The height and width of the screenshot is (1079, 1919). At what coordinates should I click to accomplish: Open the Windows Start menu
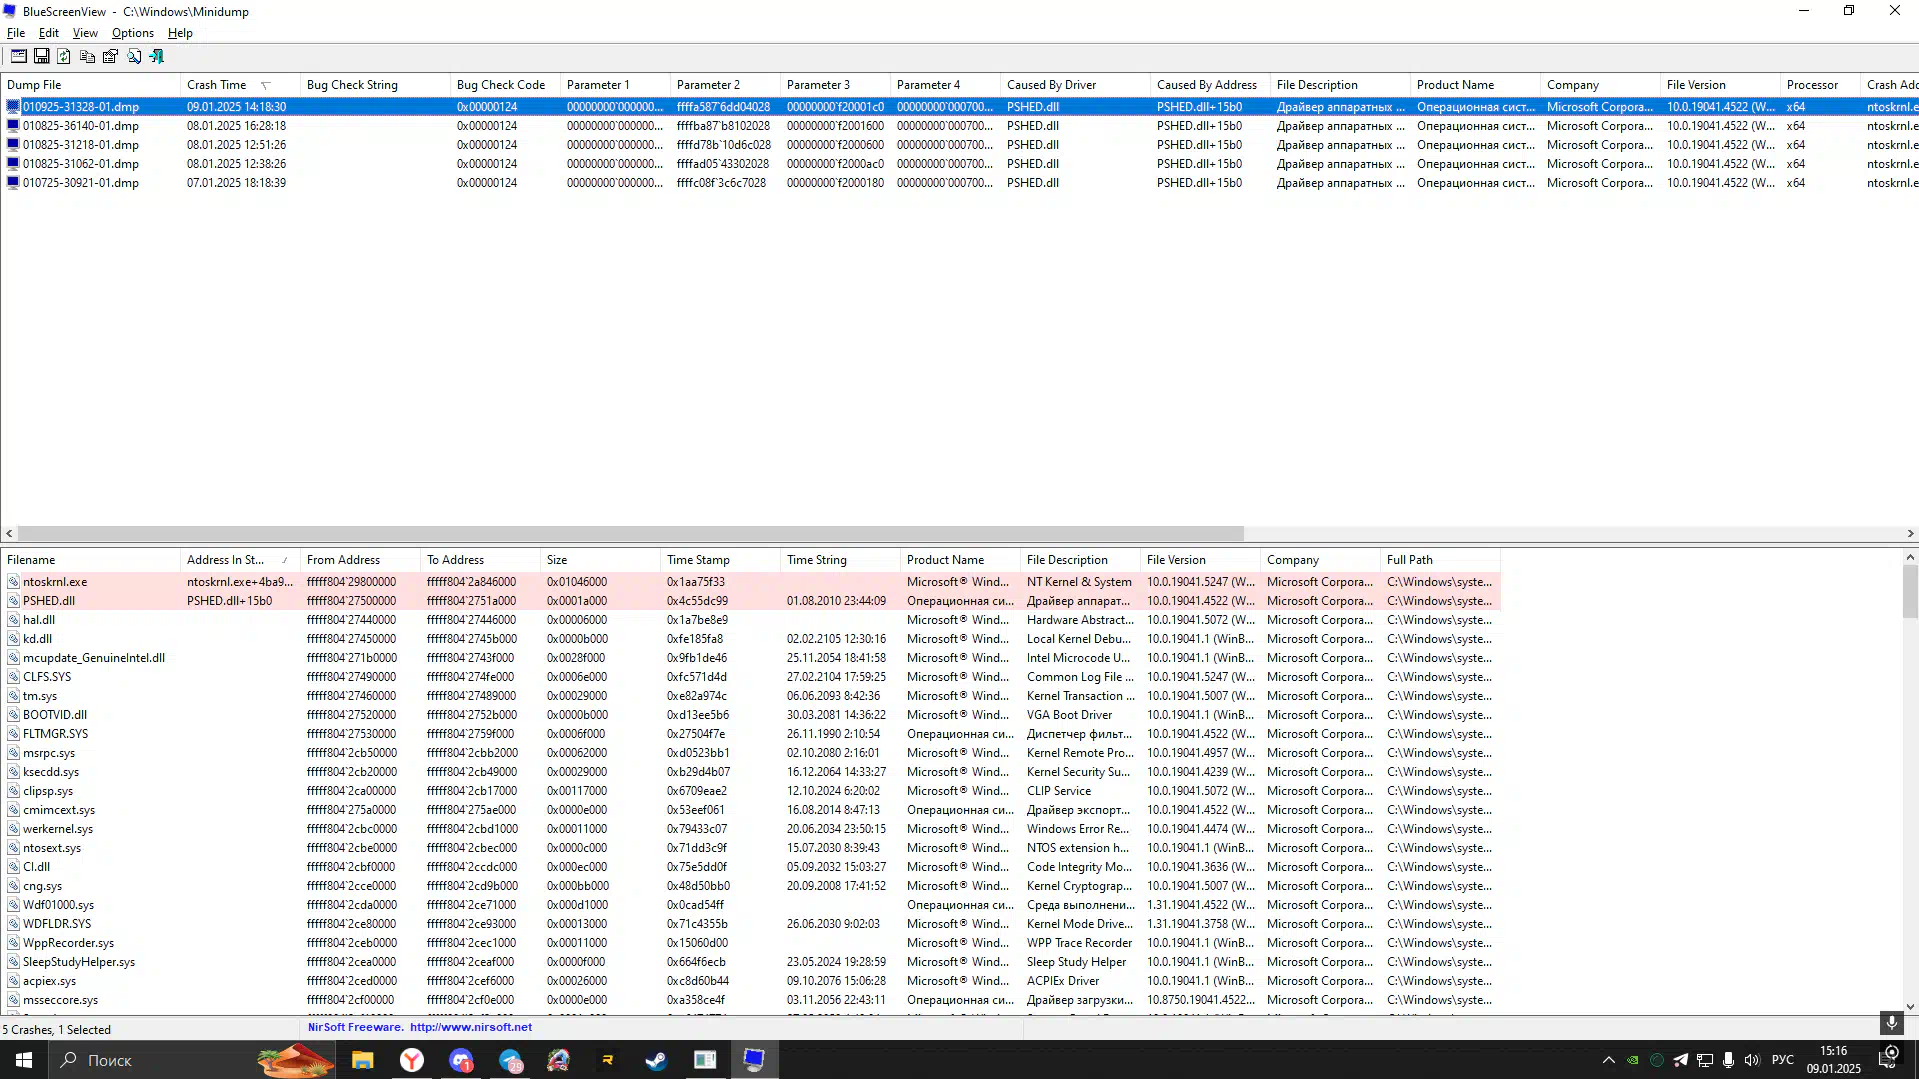tap(24, 1060)
